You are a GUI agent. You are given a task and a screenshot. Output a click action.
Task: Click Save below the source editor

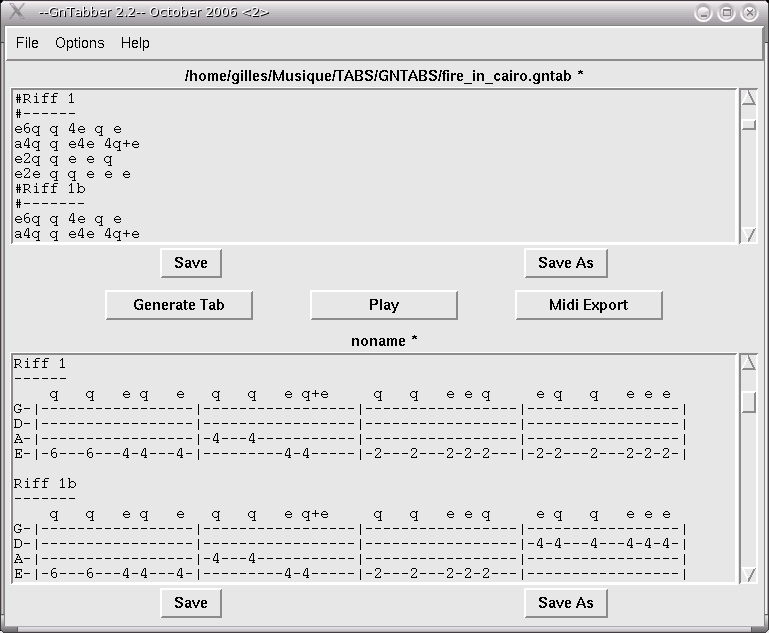coord(191,263)
